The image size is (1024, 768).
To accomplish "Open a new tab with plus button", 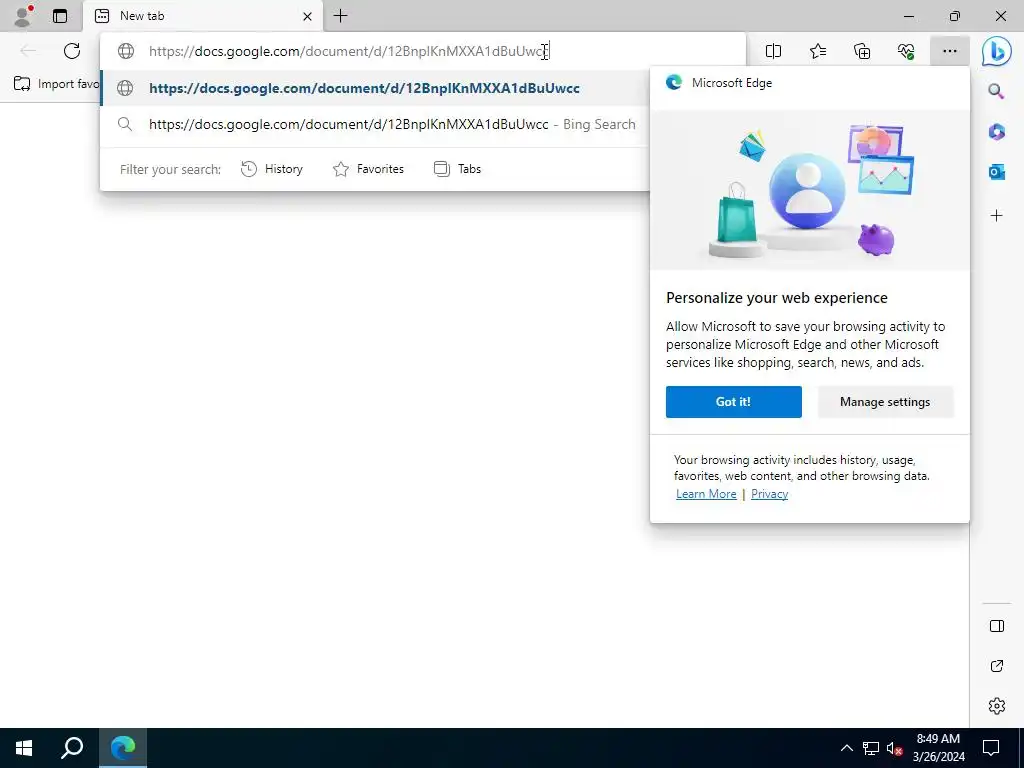I will (340, 16).
